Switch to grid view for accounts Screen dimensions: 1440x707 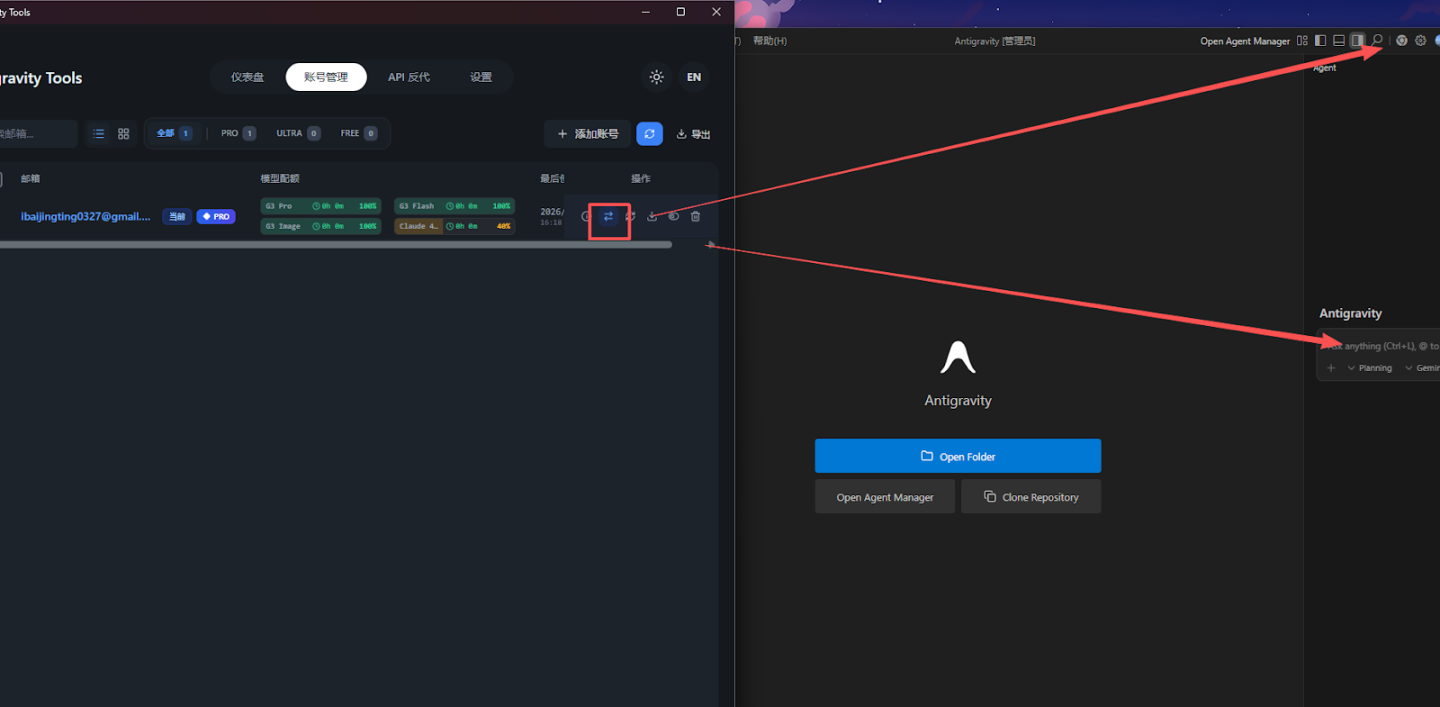pyautogui.click(x=122, y=132)
